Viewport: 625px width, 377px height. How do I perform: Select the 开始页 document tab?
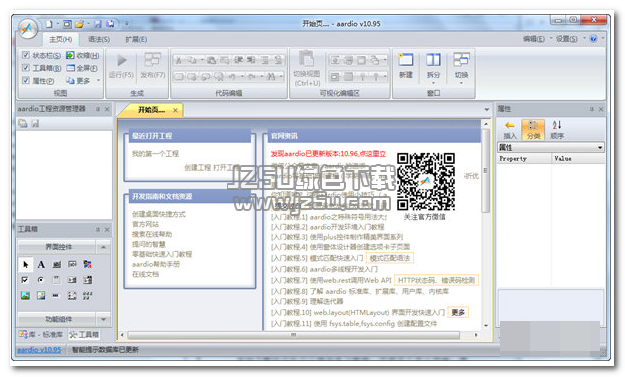tap(151, 110)
